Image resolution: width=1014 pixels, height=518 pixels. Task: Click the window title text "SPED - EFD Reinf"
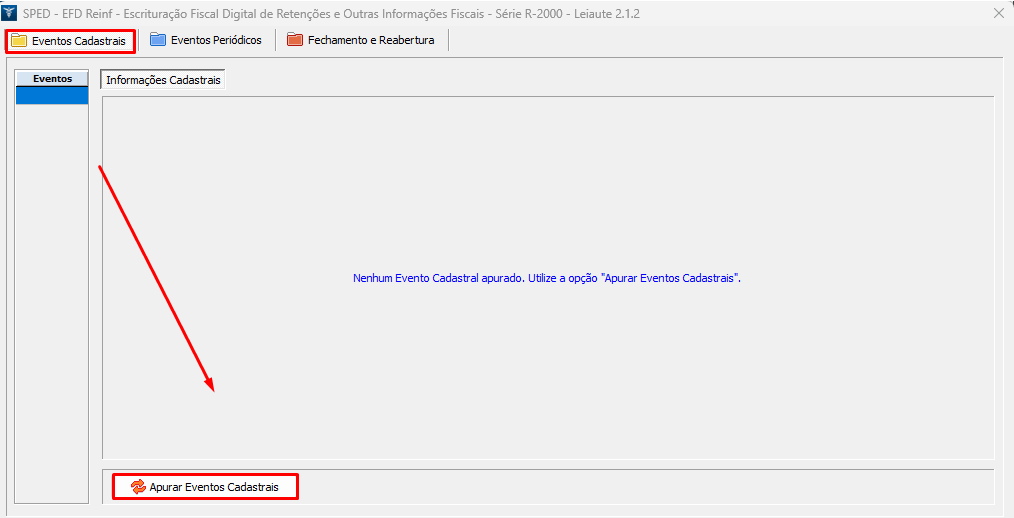point(64,13)
